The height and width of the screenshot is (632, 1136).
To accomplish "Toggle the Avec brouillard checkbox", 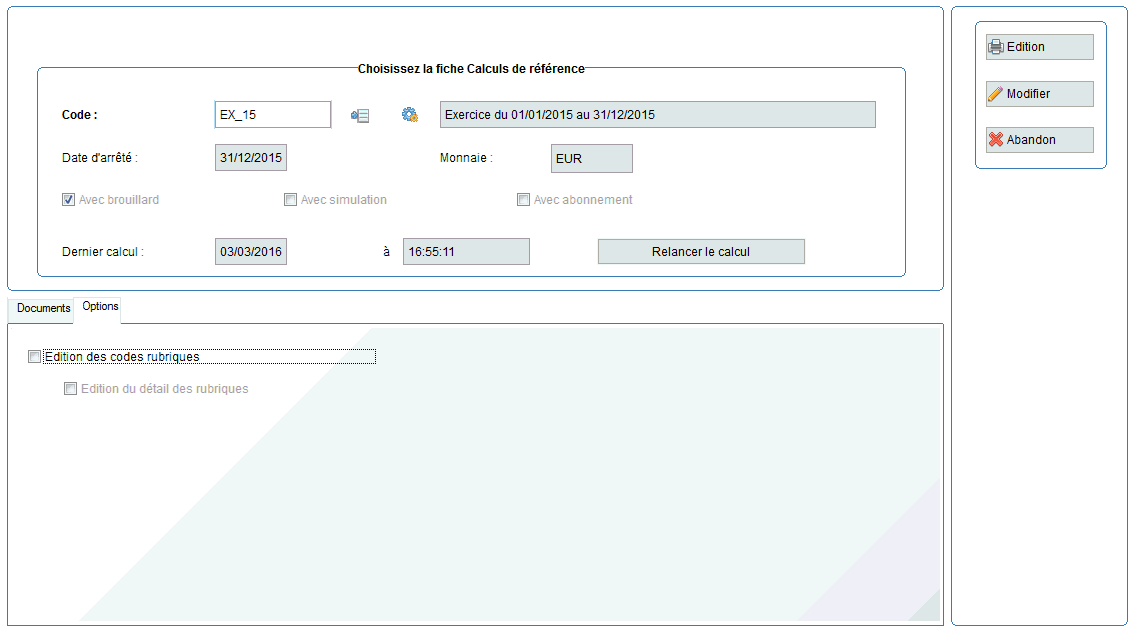I will pyautogui.click(x=69, y=200).
